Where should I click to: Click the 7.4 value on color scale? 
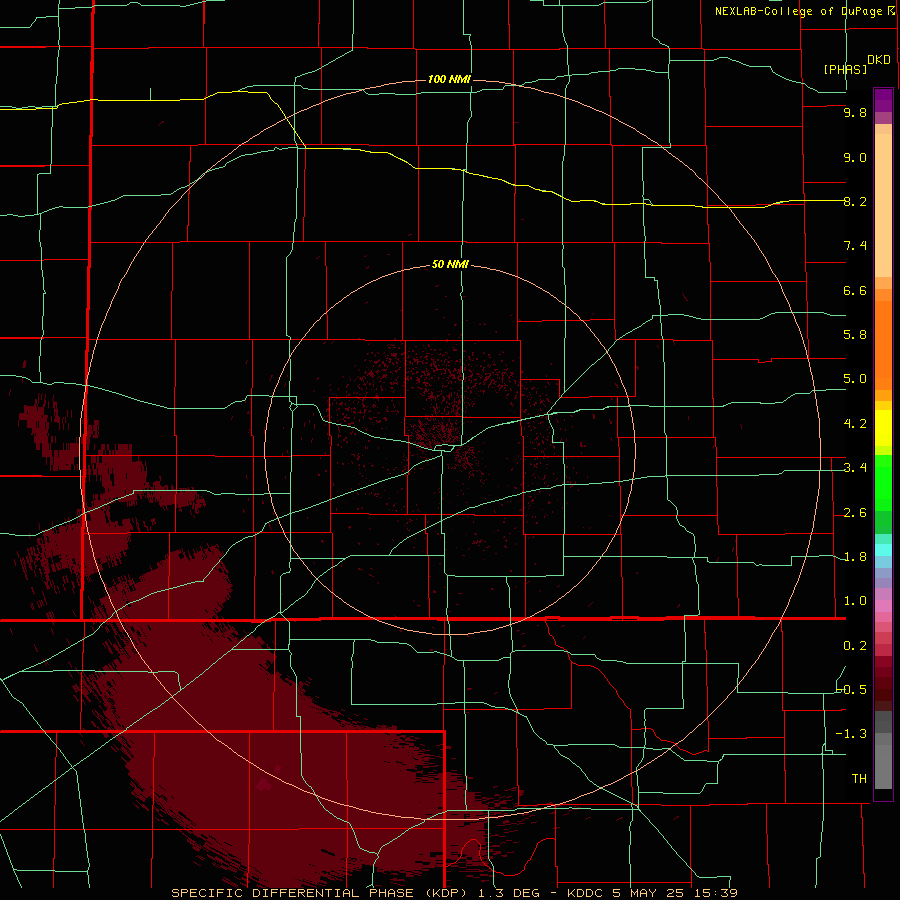(855, 246)
